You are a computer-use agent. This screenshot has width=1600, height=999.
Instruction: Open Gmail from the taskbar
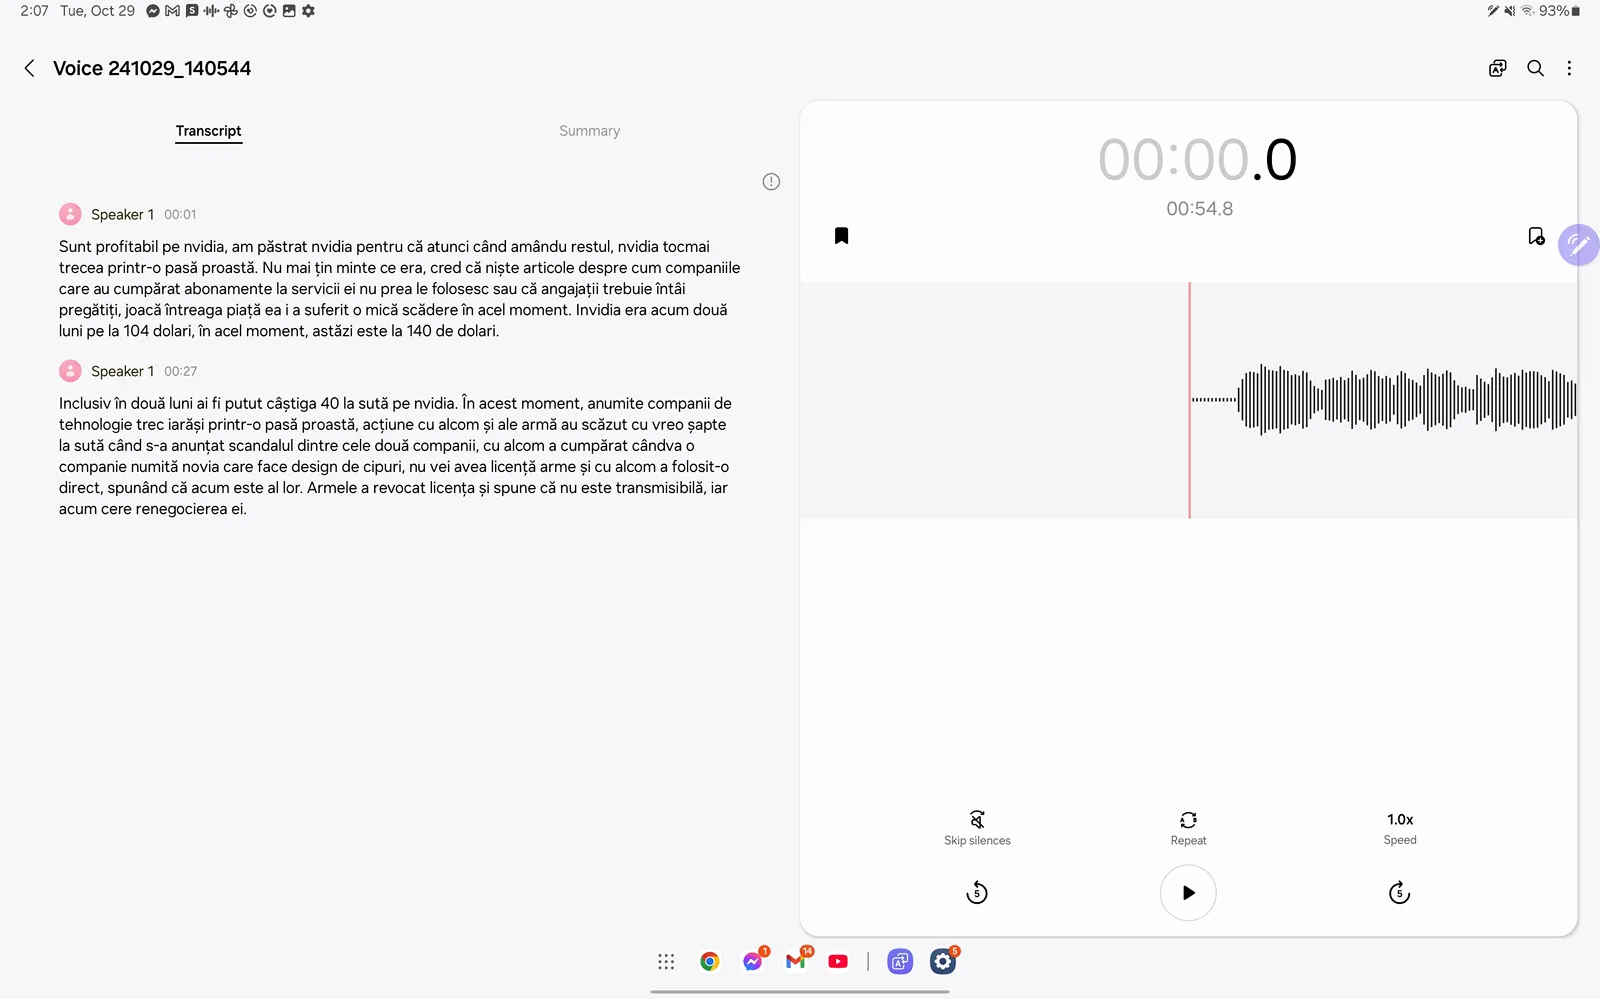(x=796, y=962)
